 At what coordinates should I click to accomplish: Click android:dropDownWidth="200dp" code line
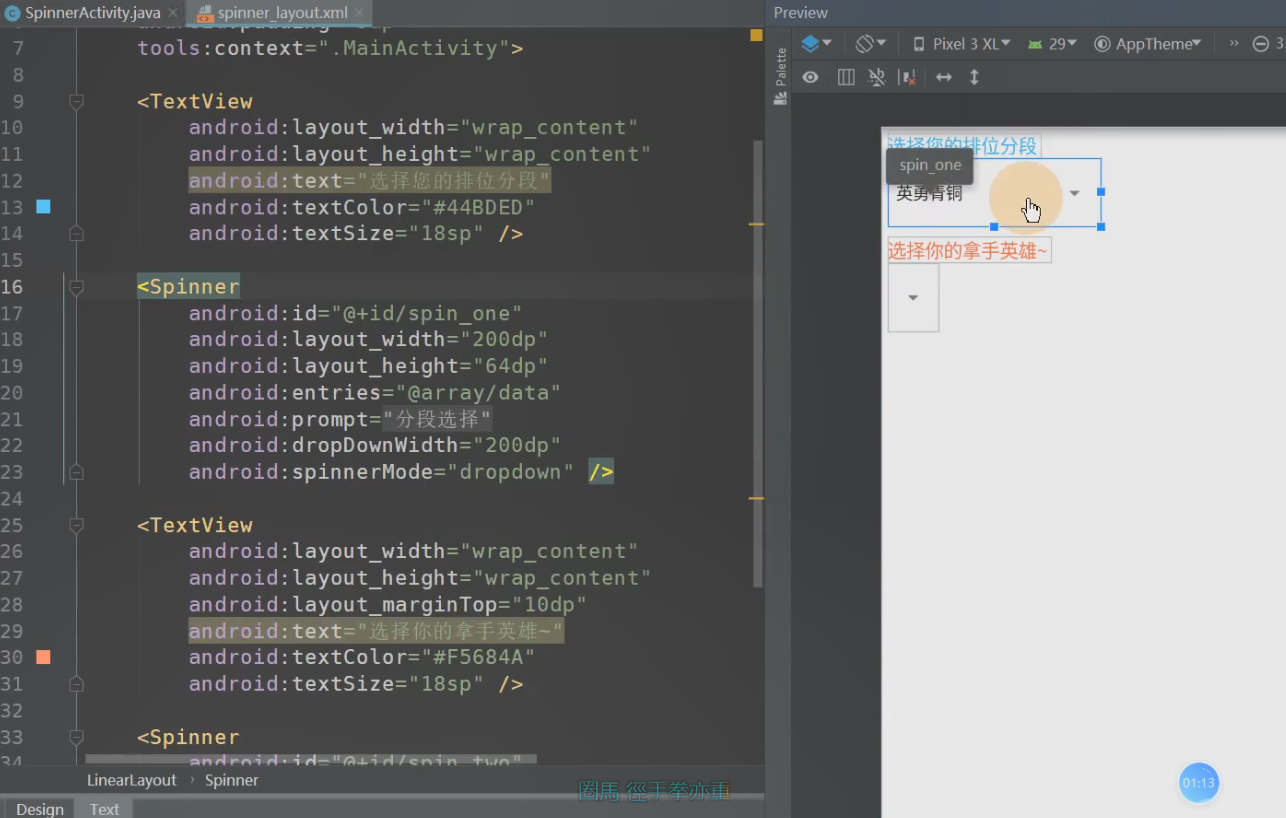(x=374, y=445)
